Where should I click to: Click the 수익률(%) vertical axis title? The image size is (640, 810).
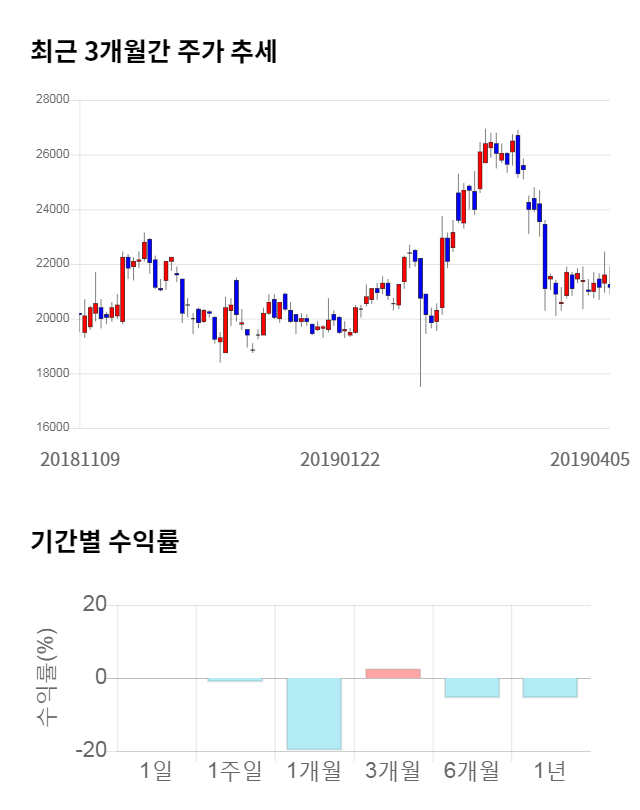click(x=45, y=678)
